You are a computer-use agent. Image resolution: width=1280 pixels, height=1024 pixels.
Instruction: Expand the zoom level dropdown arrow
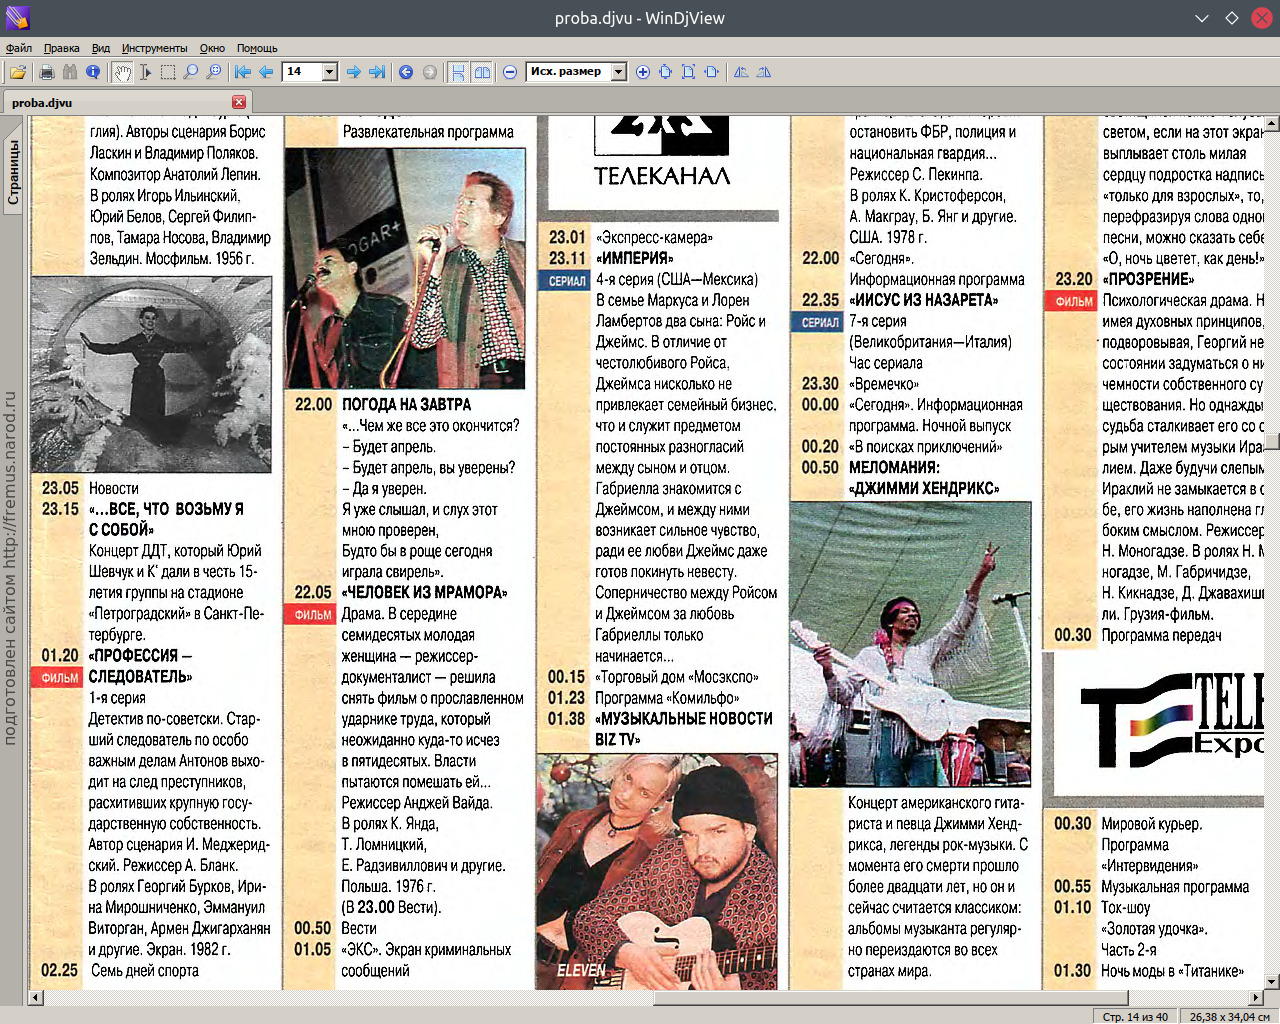619,72
